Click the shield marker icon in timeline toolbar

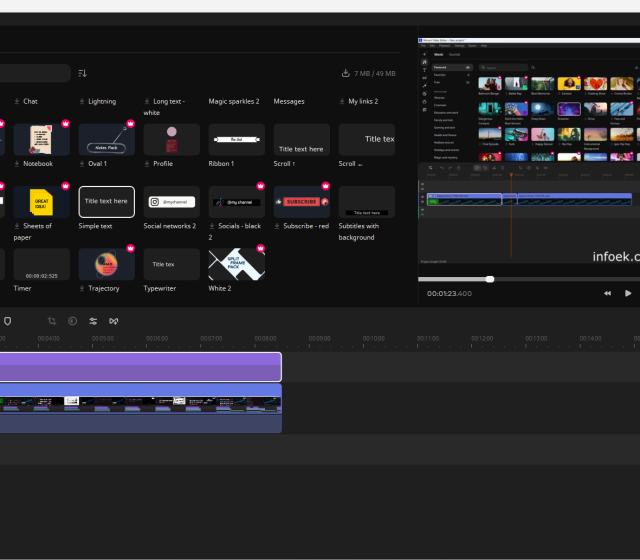(x=8, y=321)
